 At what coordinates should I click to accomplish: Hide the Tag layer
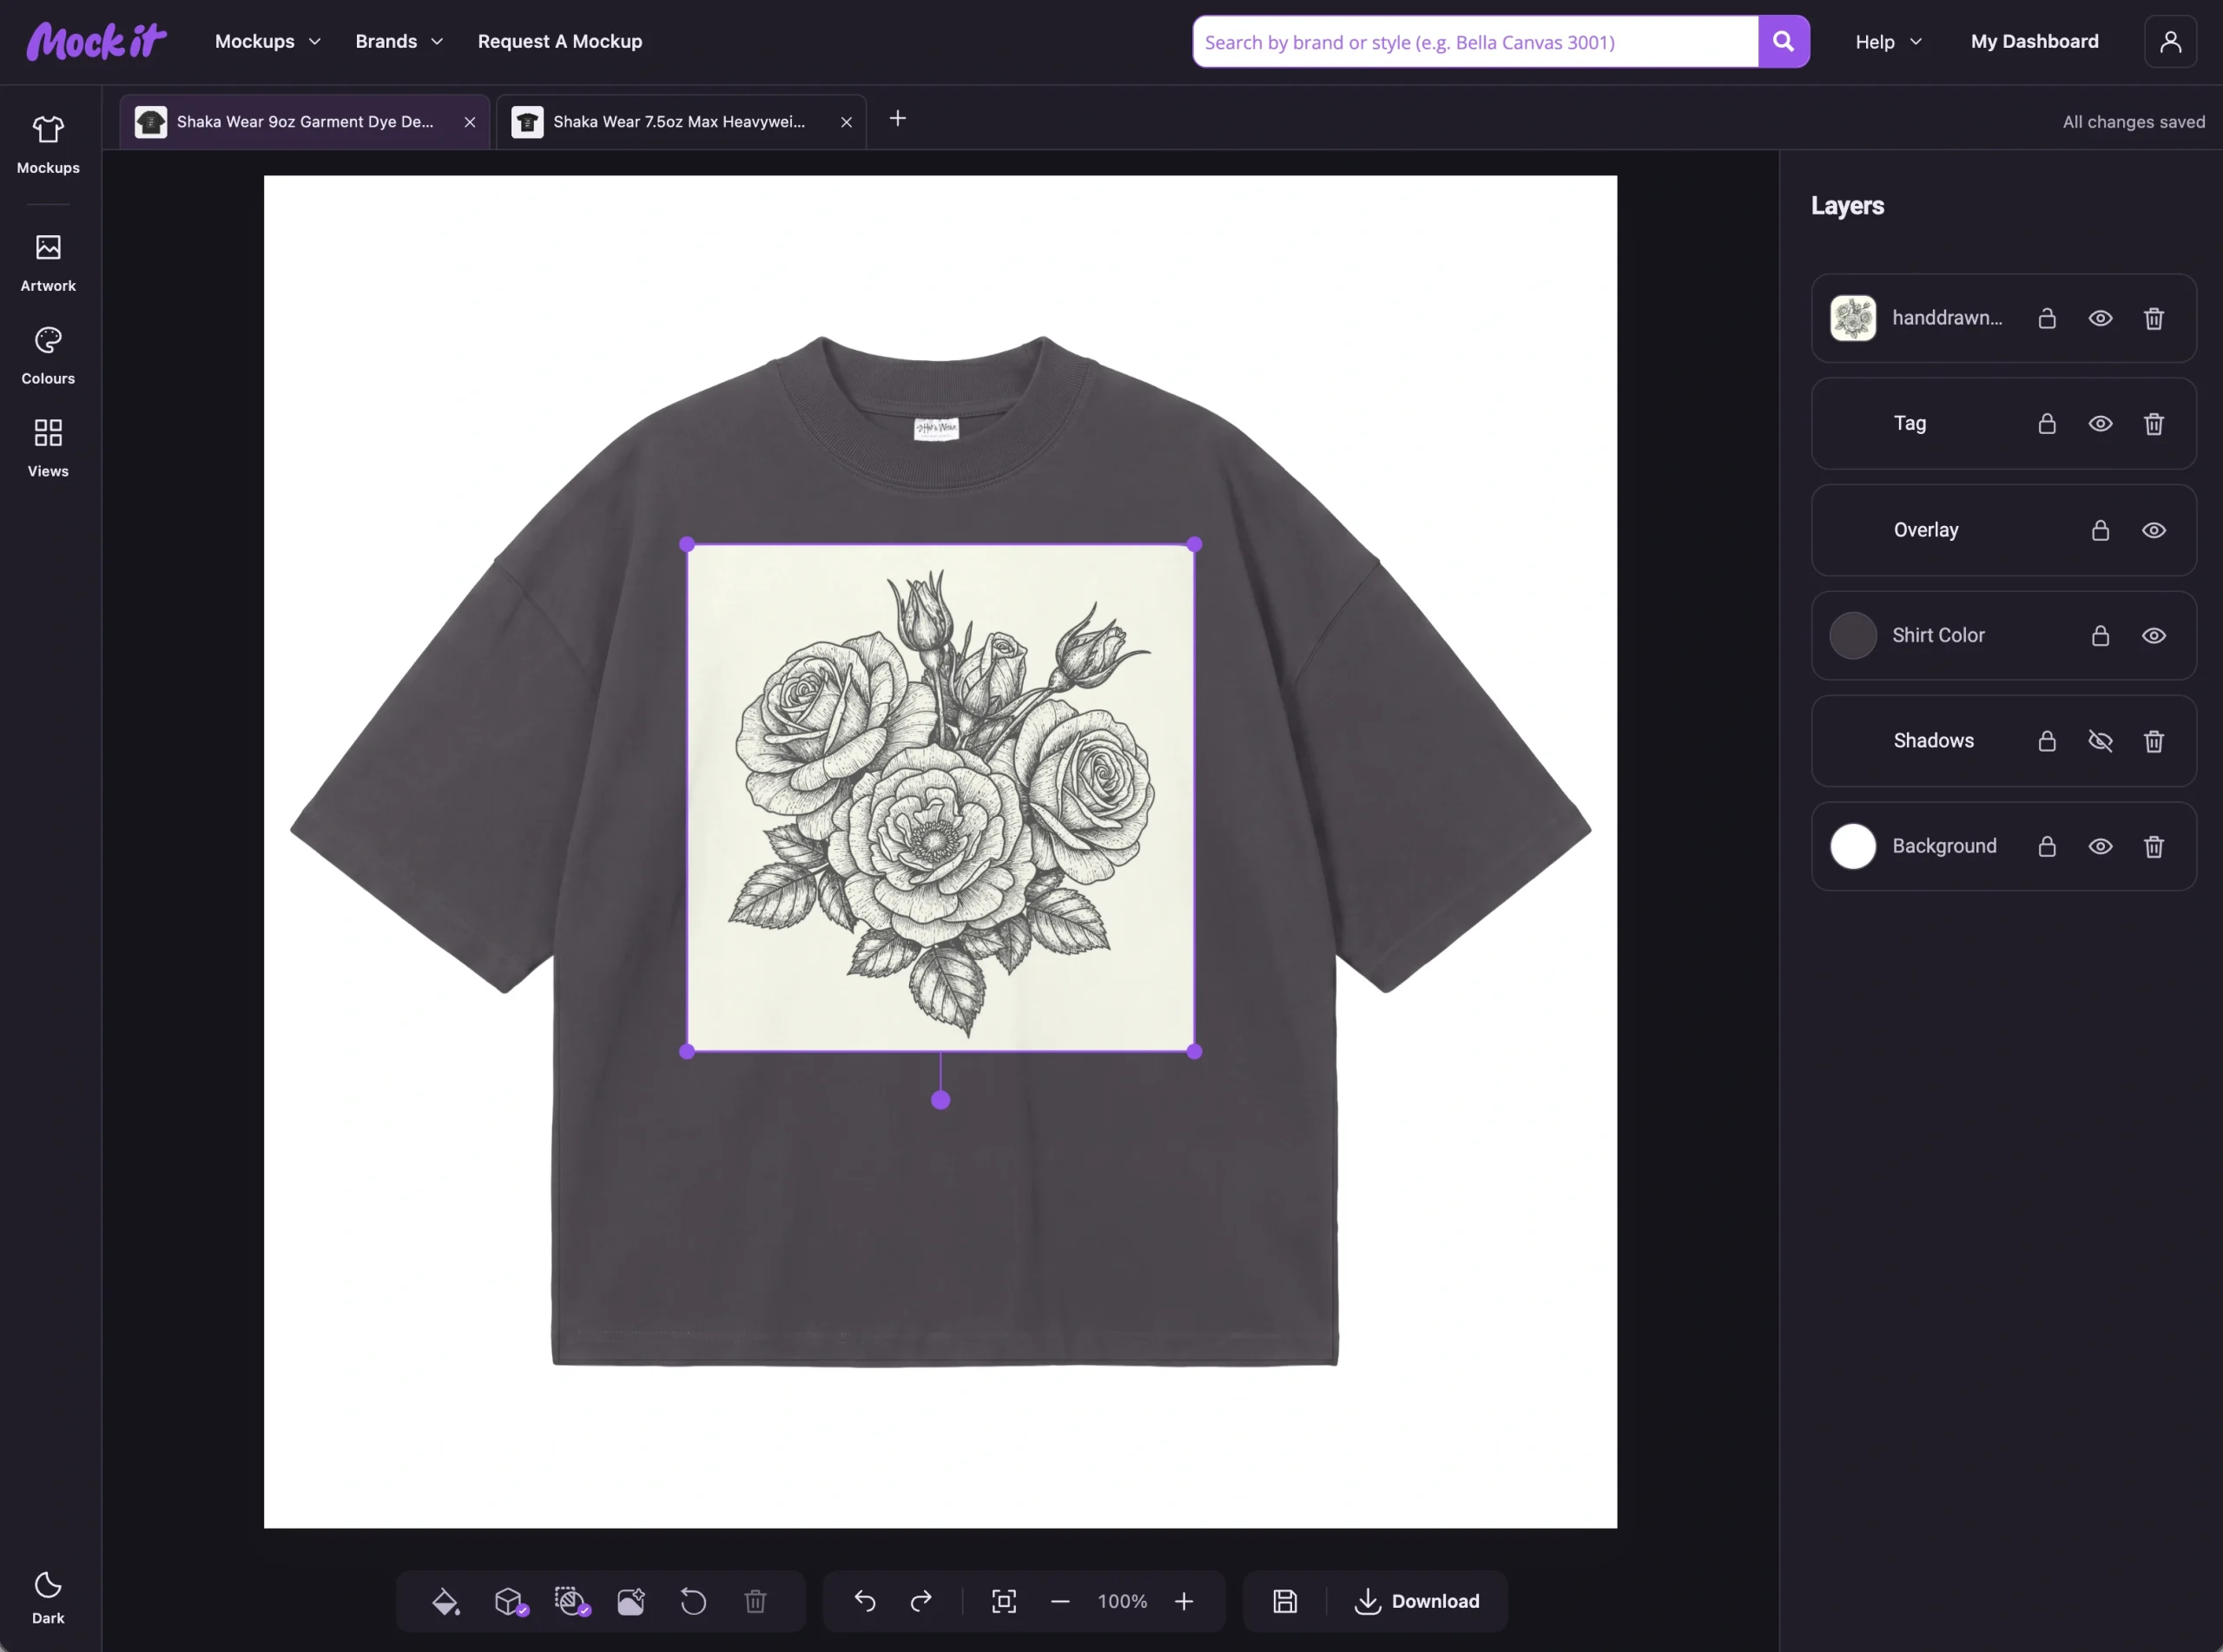tap(2100, 423)
